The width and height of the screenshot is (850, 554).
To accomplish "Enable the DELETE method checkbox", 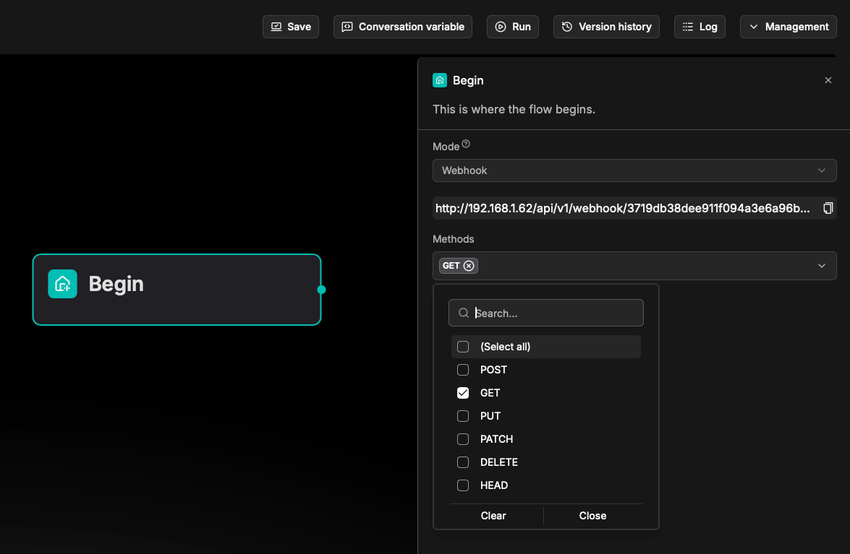I will 463,462.
